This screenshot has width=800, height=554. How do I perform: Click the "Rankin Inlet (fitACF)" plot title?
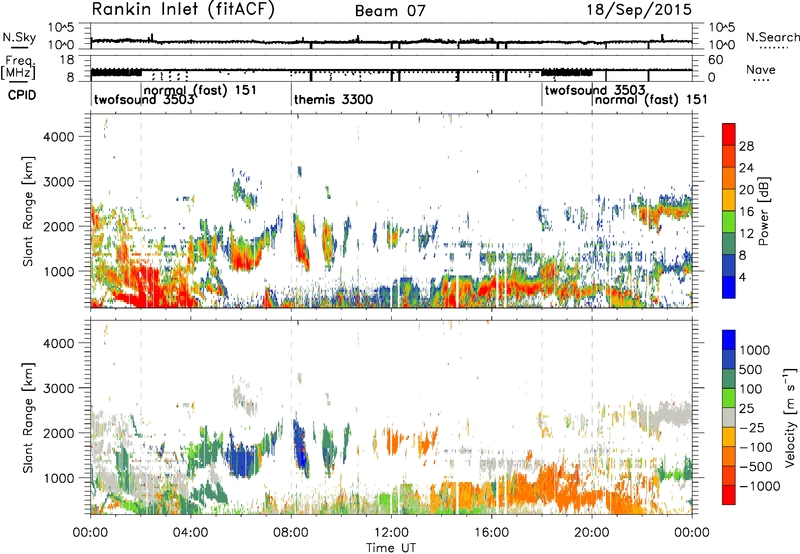(183, 10)
